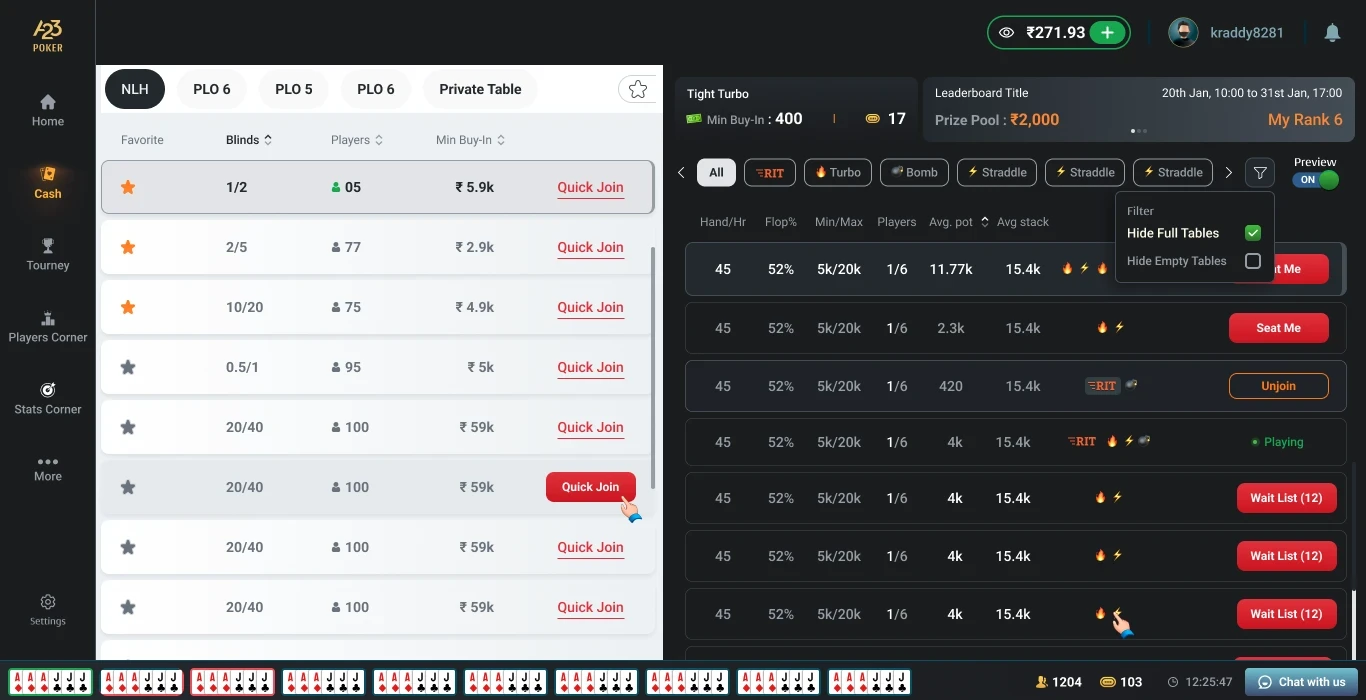Click the 12:25:47 clock

(1199, 682)
